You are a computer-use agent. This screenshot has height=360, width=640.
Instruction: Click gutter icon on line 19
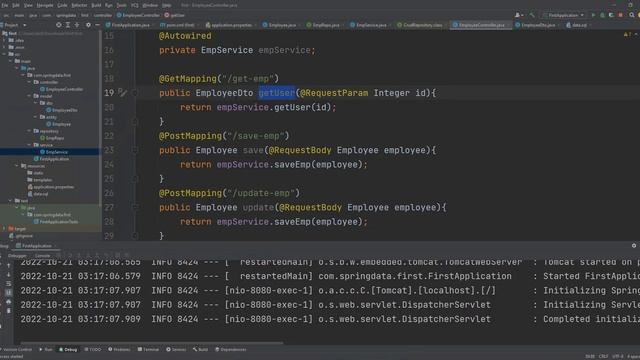click(x=122, y=93)
